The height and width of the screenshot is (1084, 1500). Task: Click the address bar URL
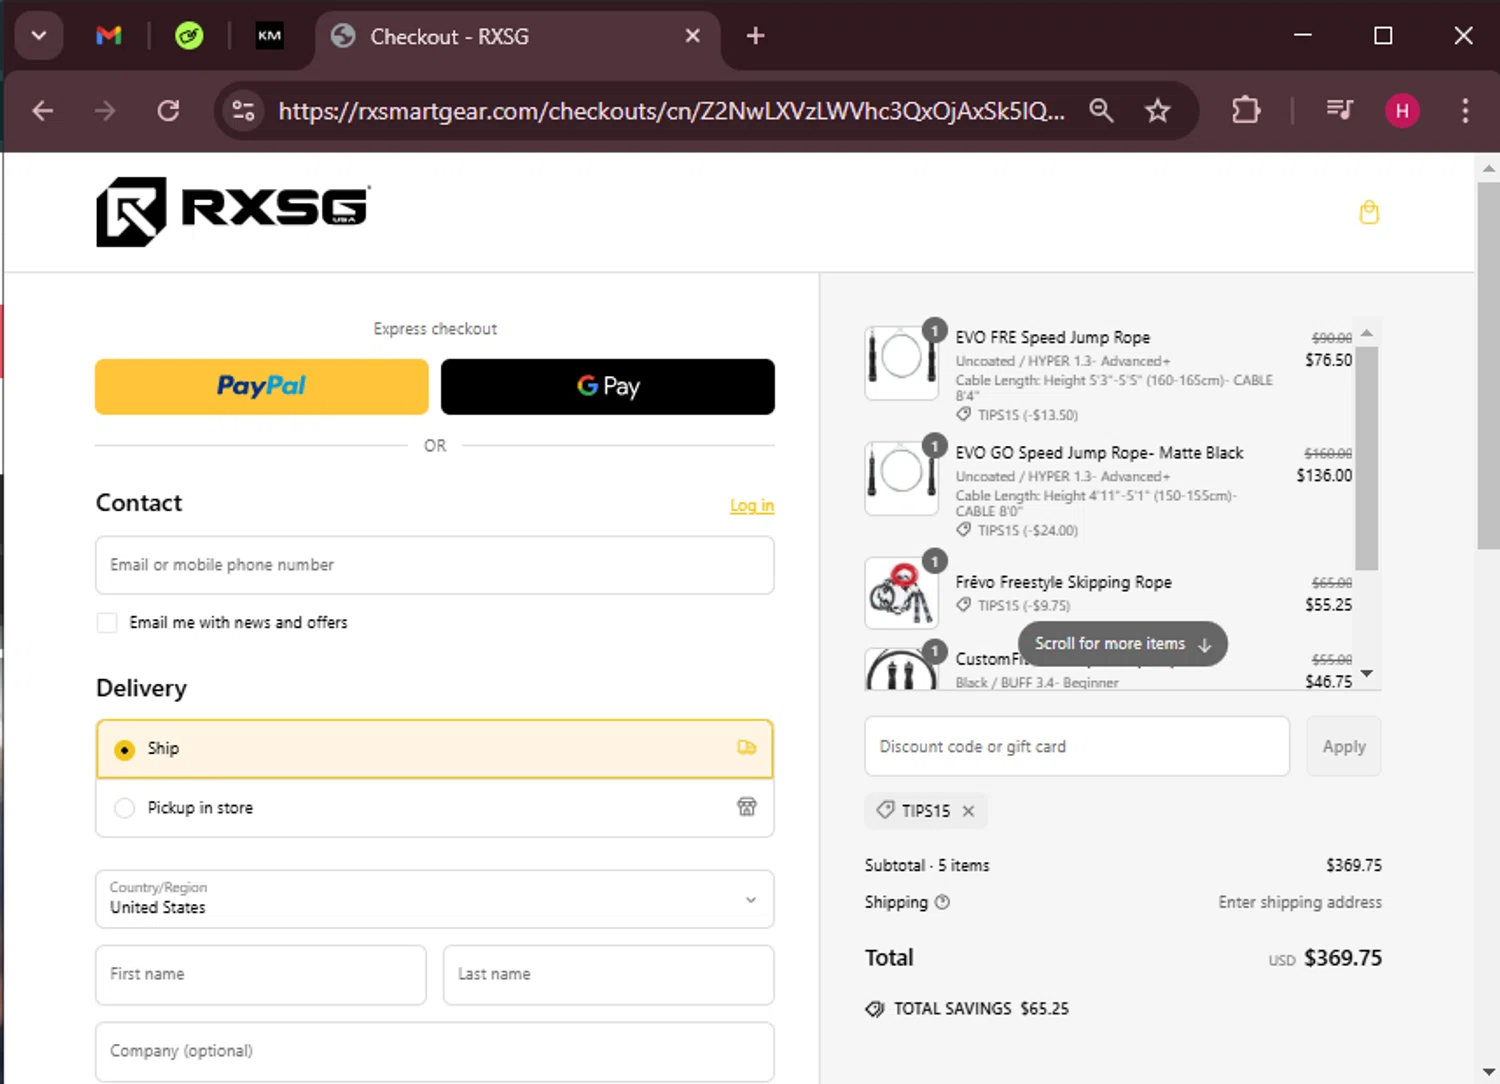click(x=671, y=110)
